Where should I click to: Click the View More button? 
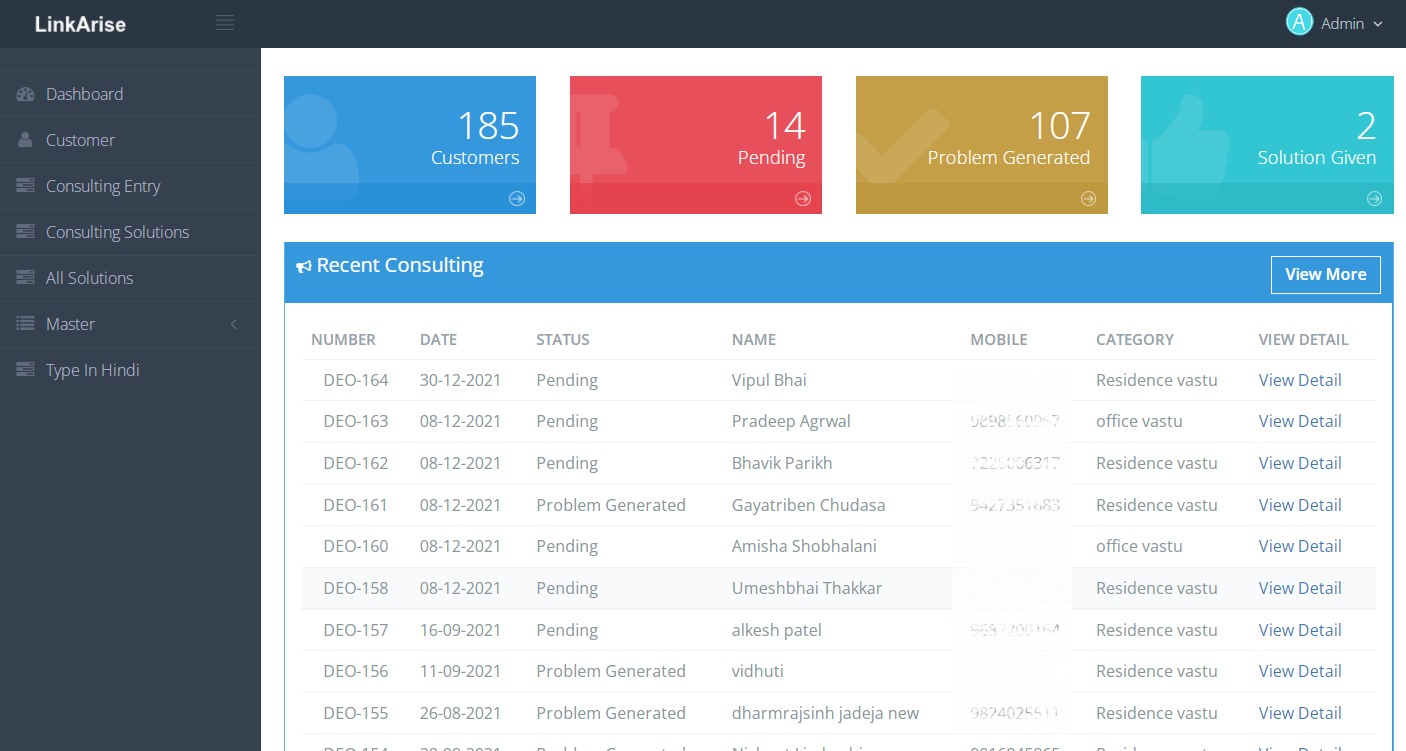tap(1326, 275)
